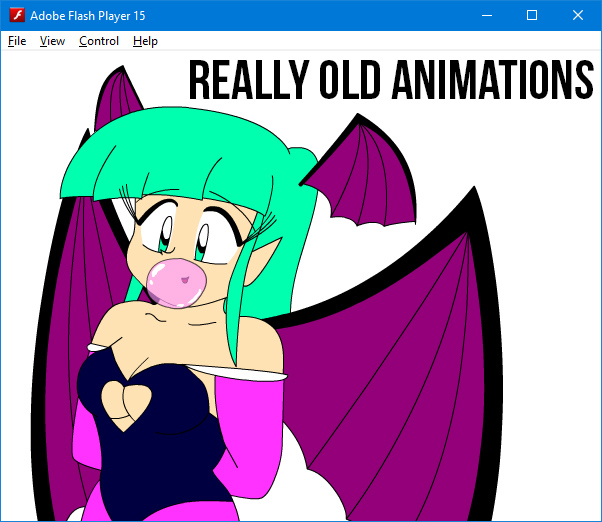Screen dimensions: 602x522
Task: Click the heart-shaped cutout on the outfit
Action: coord(127,406)
